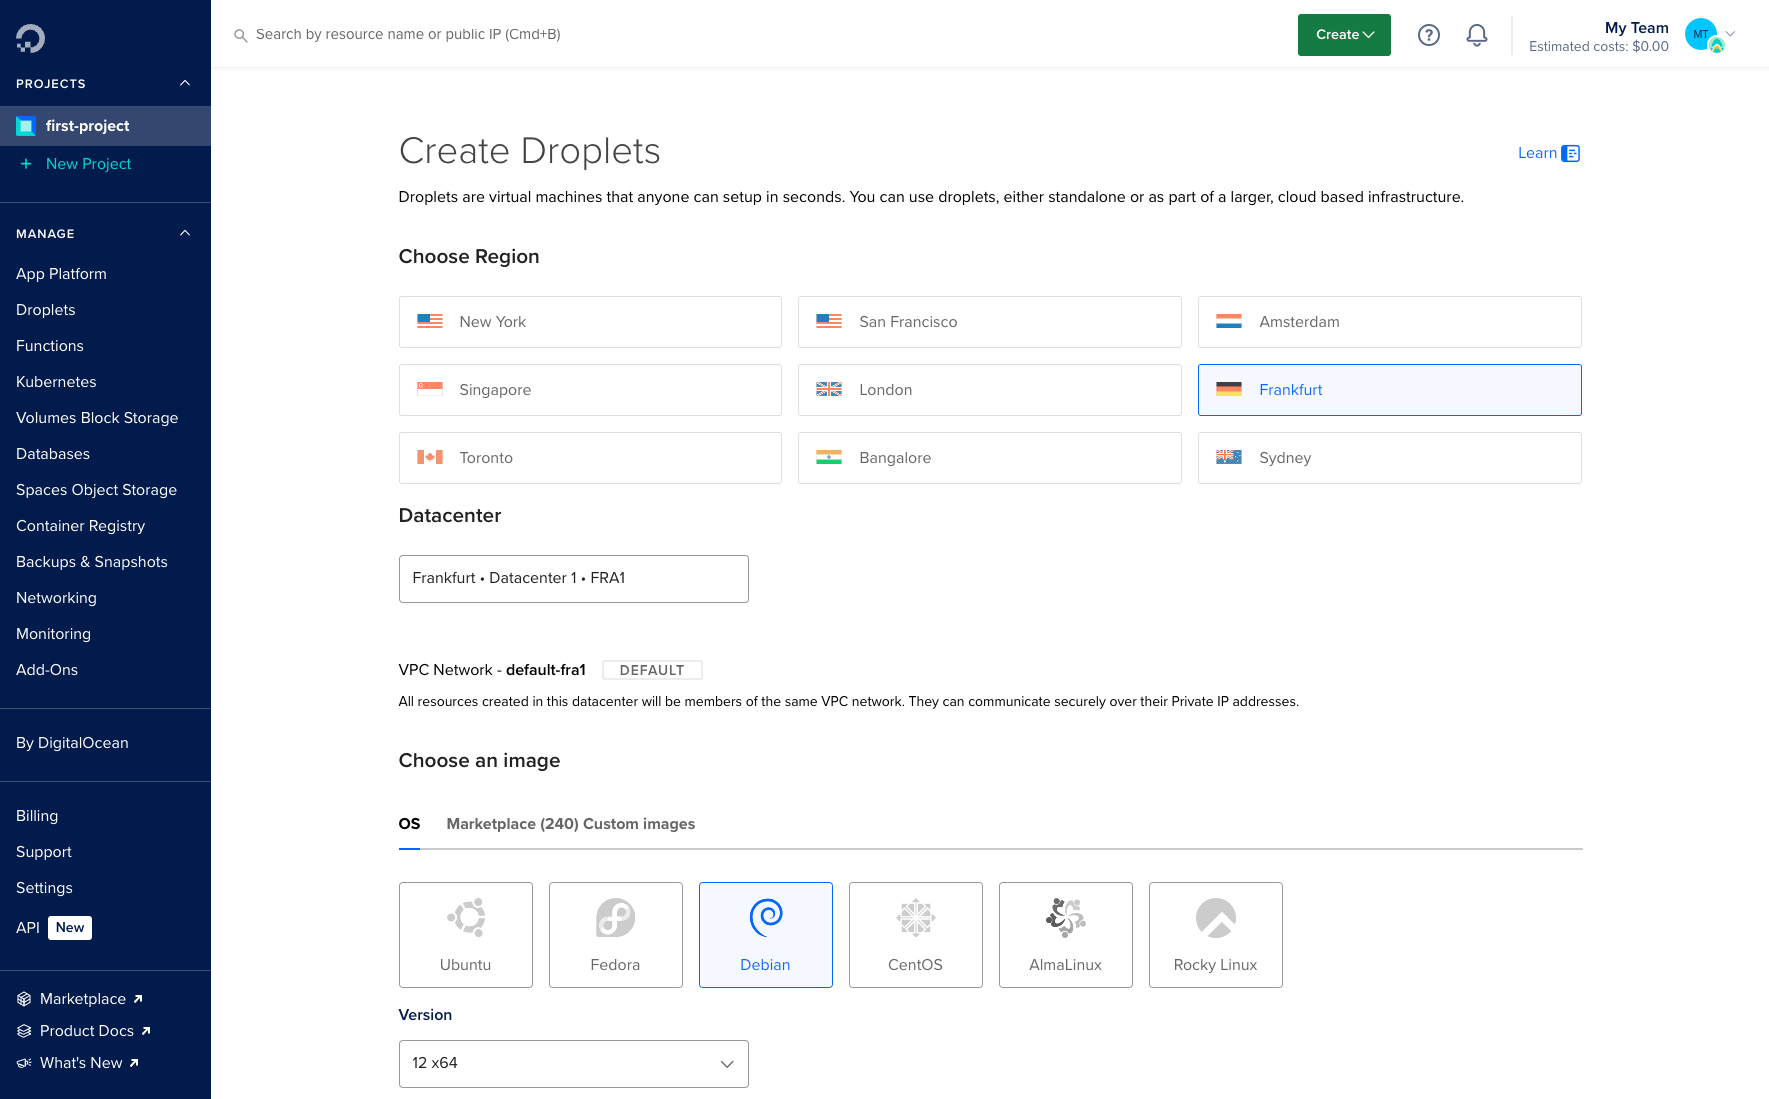Open App Platform in the sidebar
This screenshot has height=1099, width=1769.
tap(61, 274)
